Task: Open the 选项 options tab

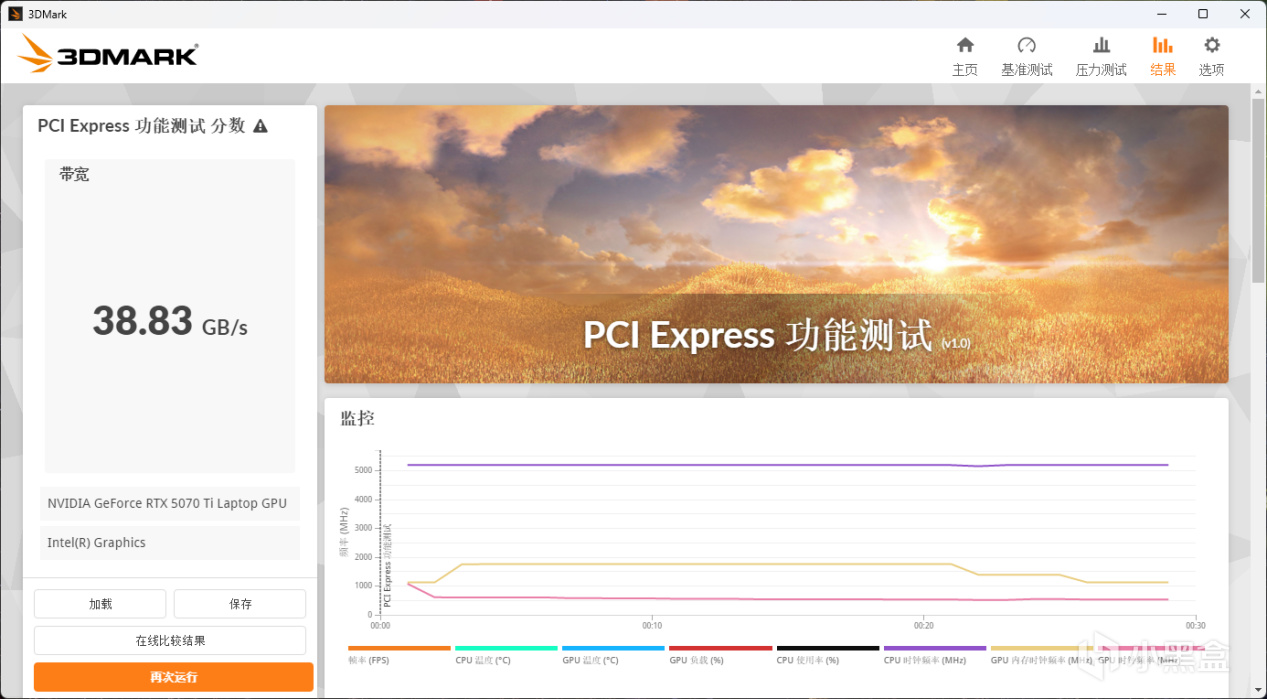Action: tap(1212, 57)
